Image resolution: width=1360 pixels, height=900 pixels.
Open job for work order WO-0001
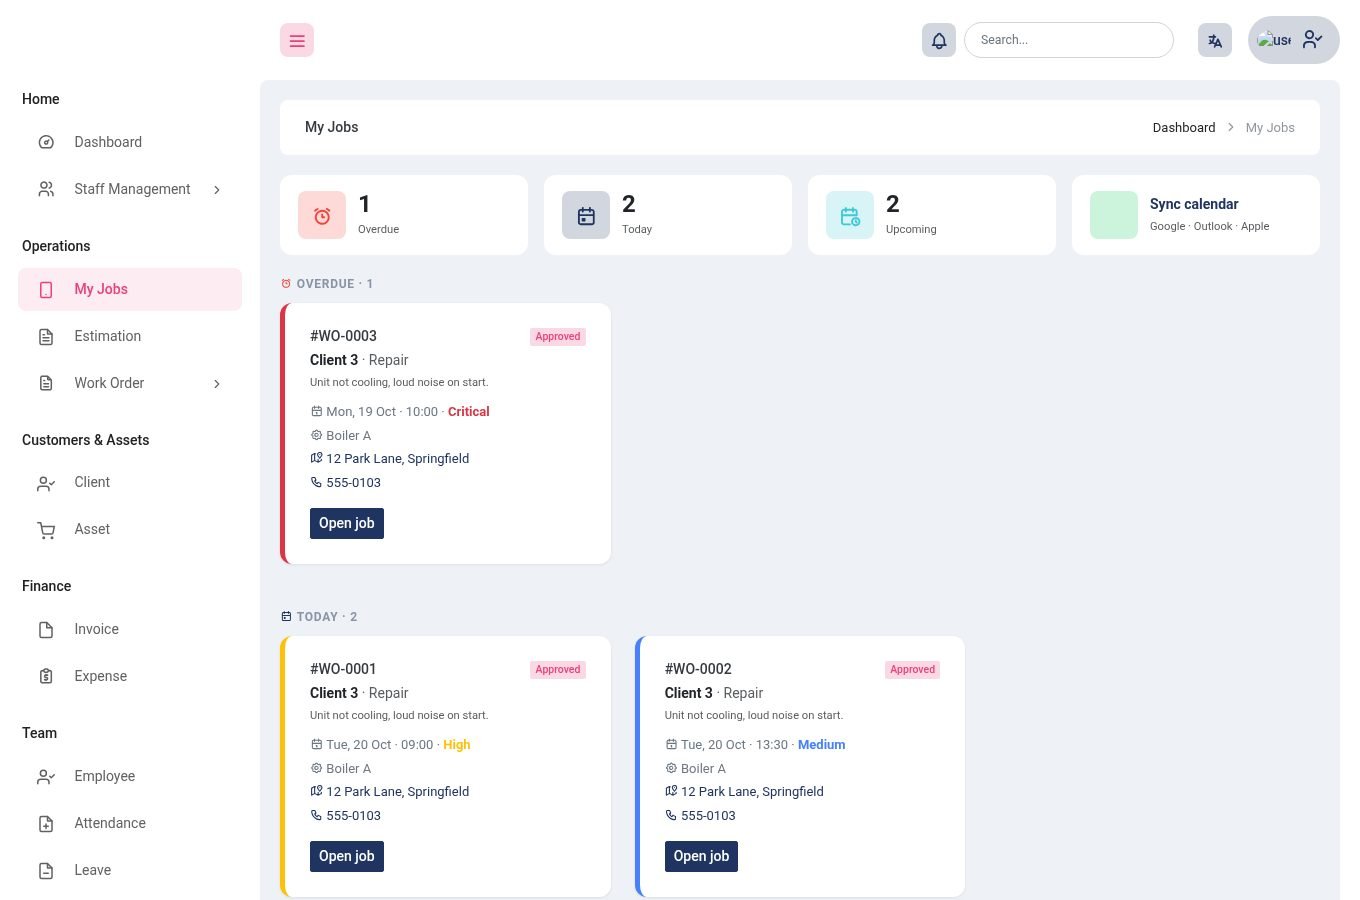coord(347,856)
